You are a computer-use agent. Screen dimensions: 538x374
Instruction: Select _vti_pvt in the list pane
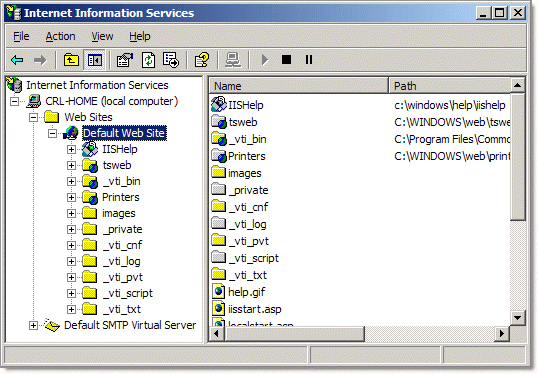pos(249,241)
